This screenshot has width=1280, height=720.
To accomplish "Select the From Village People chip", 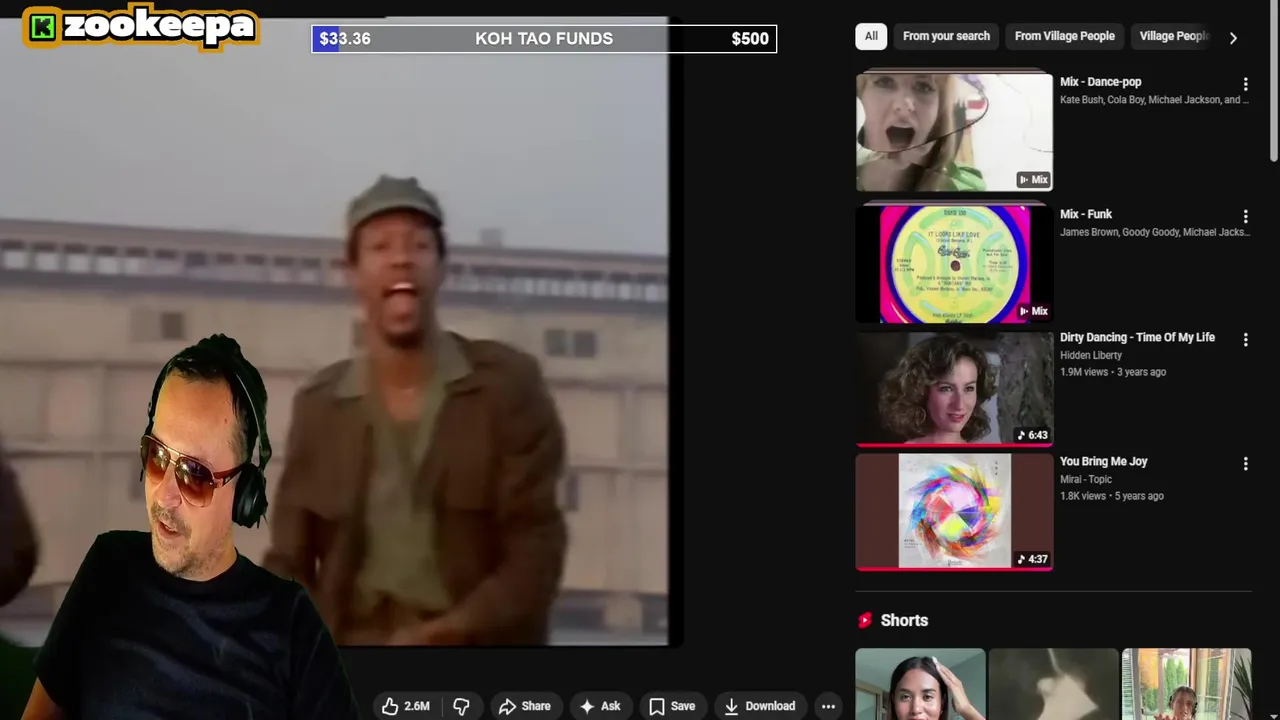I will (x=1064, y=36).
